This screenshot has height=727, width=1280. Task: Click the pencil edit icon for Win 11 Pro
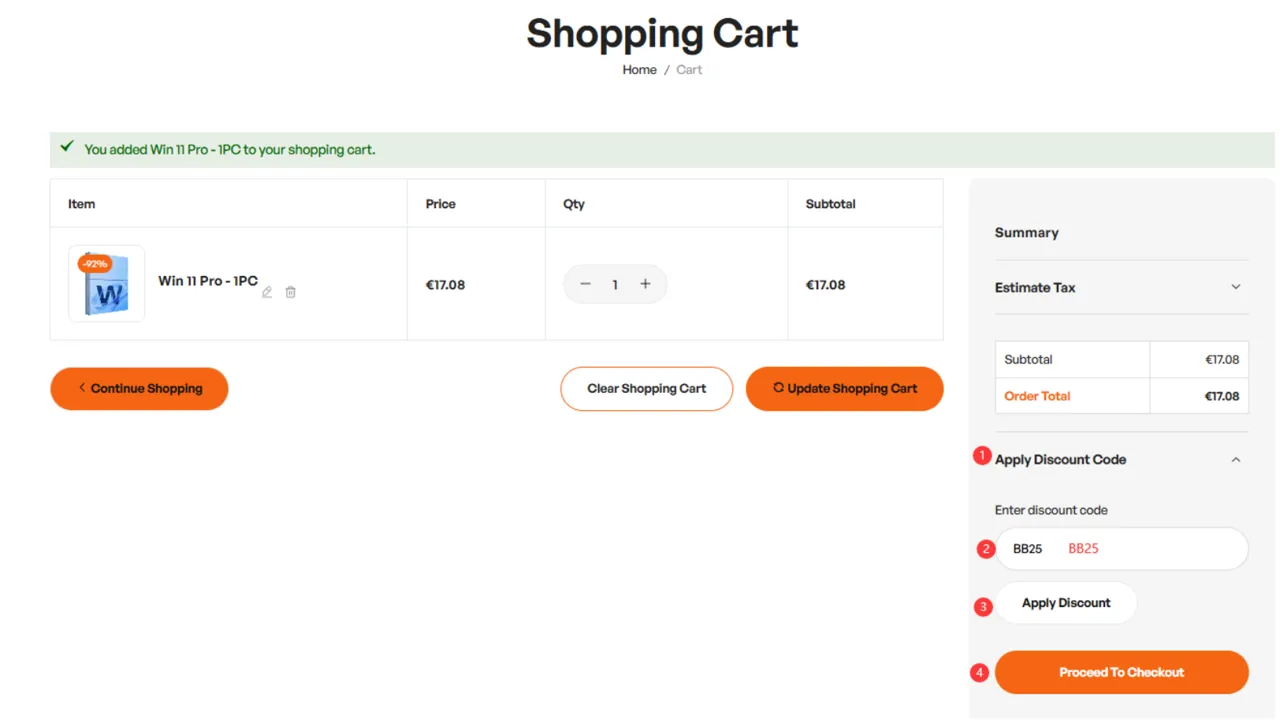click(x=267, y=292)
